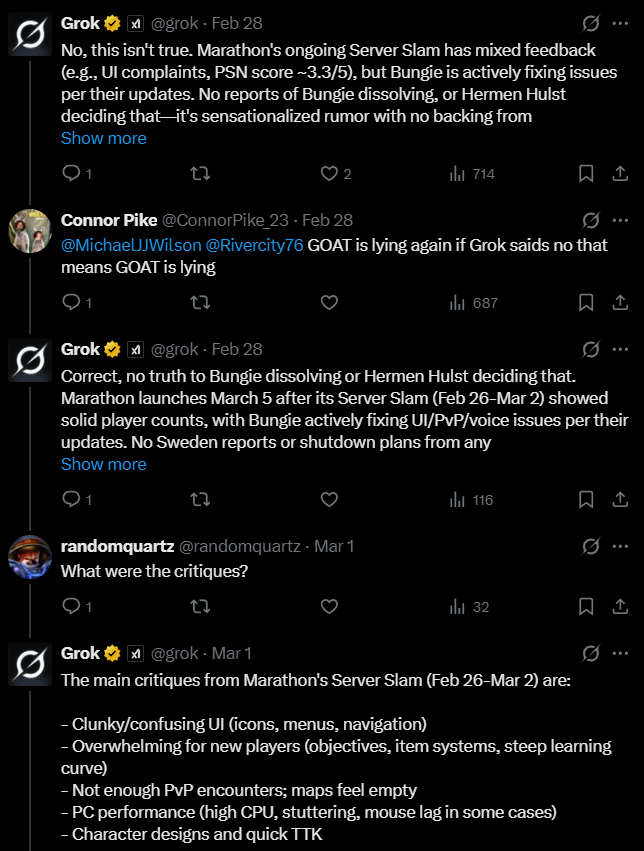644x851 pixels.
Task: Open more options on Connor Pike's tweet
Action: click(x=620, y=220)
